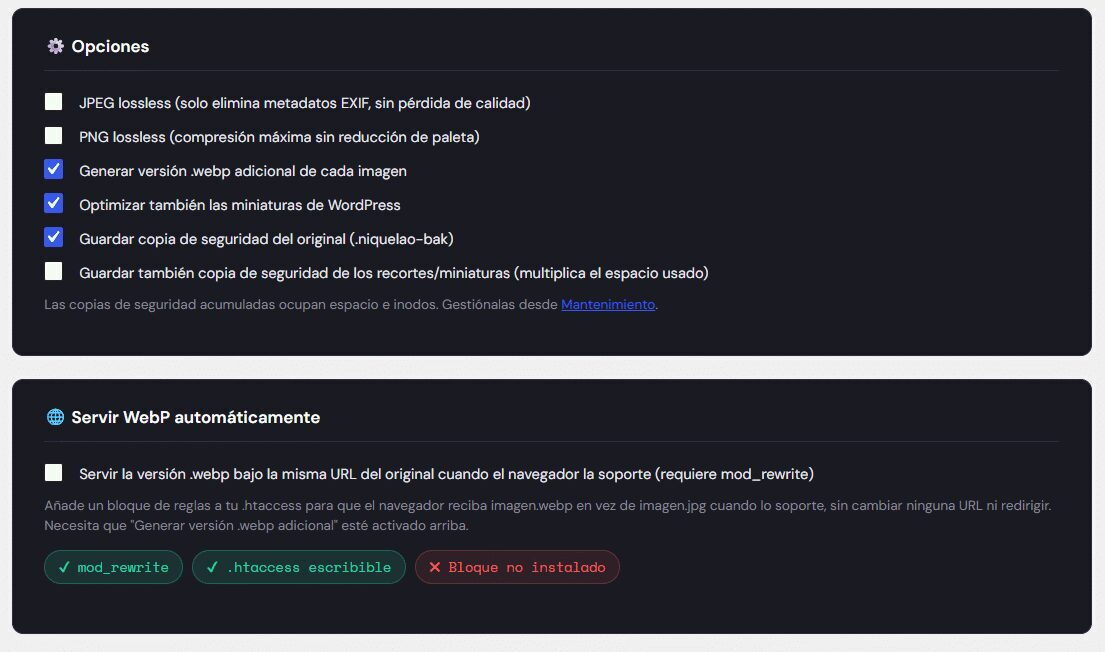Click the mod_rewrite status badge
Image resolution: width=1105 pixels, height=652 pixels.
[x=113, y=567]
